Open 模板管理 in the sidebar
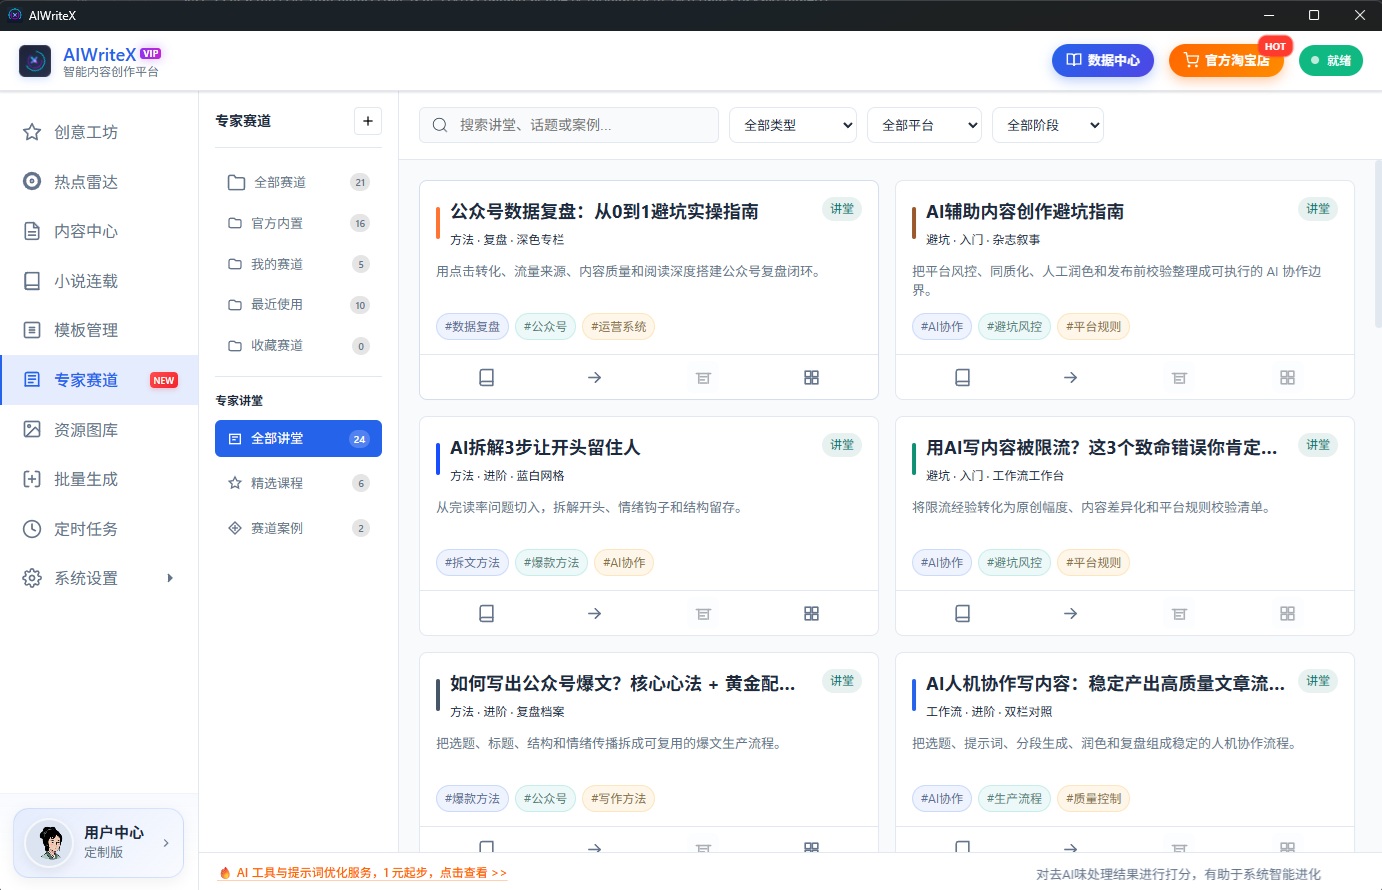Image resolution: width=1382 pixels, height=890 pixels. [x=99, y=330]
